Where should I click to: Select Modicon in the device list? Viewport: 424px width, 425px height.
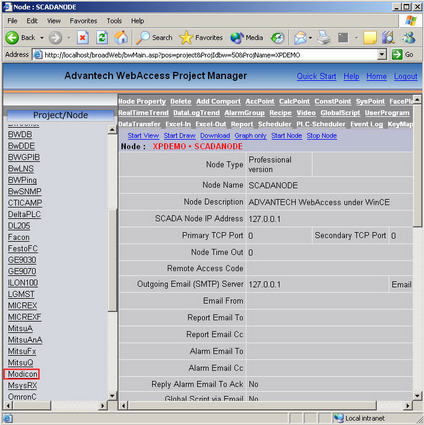point(22,374)
